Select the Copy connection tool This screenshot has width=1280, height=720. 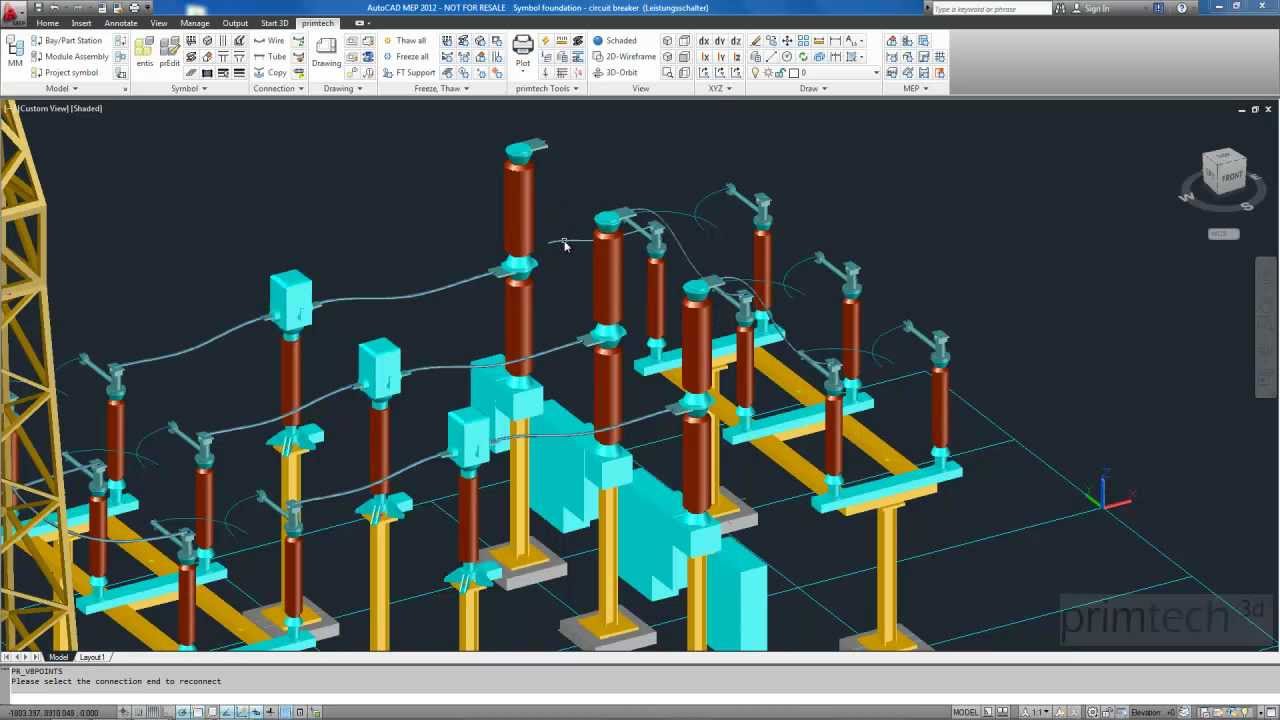275,72
